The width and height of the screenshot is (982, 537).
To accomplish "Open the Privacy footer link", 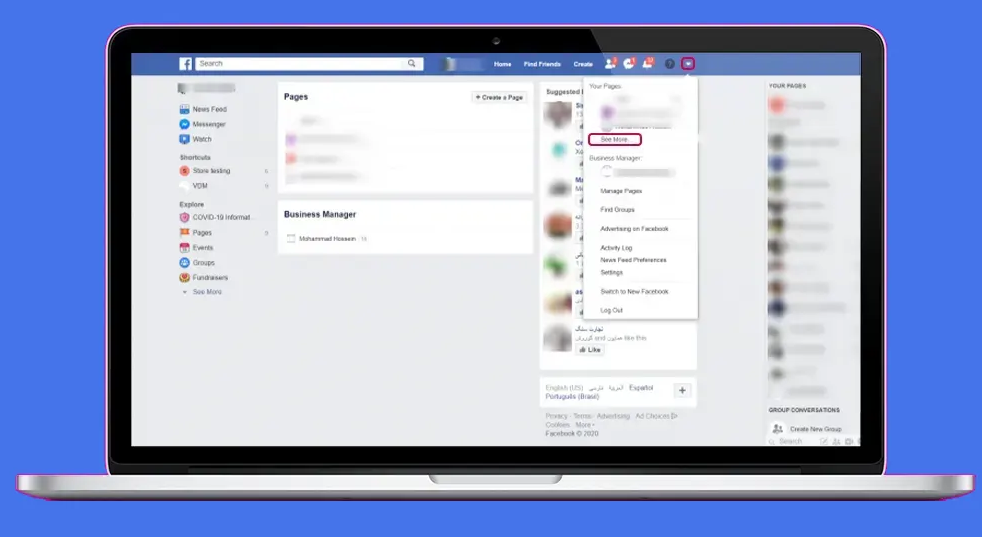I will (556, 416).
